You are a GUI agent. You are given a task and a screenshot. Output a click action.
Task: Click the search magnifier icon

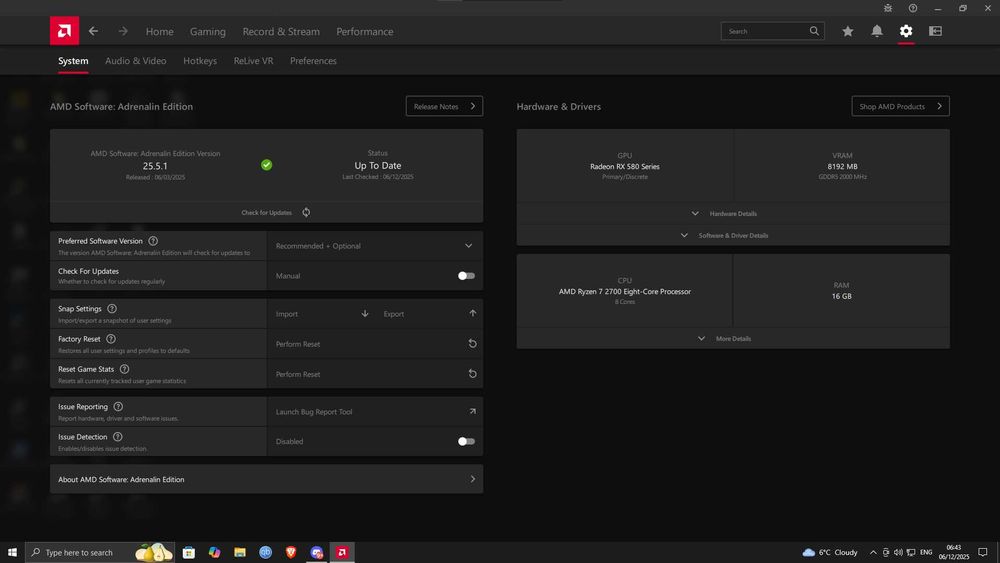click(814, 31)
